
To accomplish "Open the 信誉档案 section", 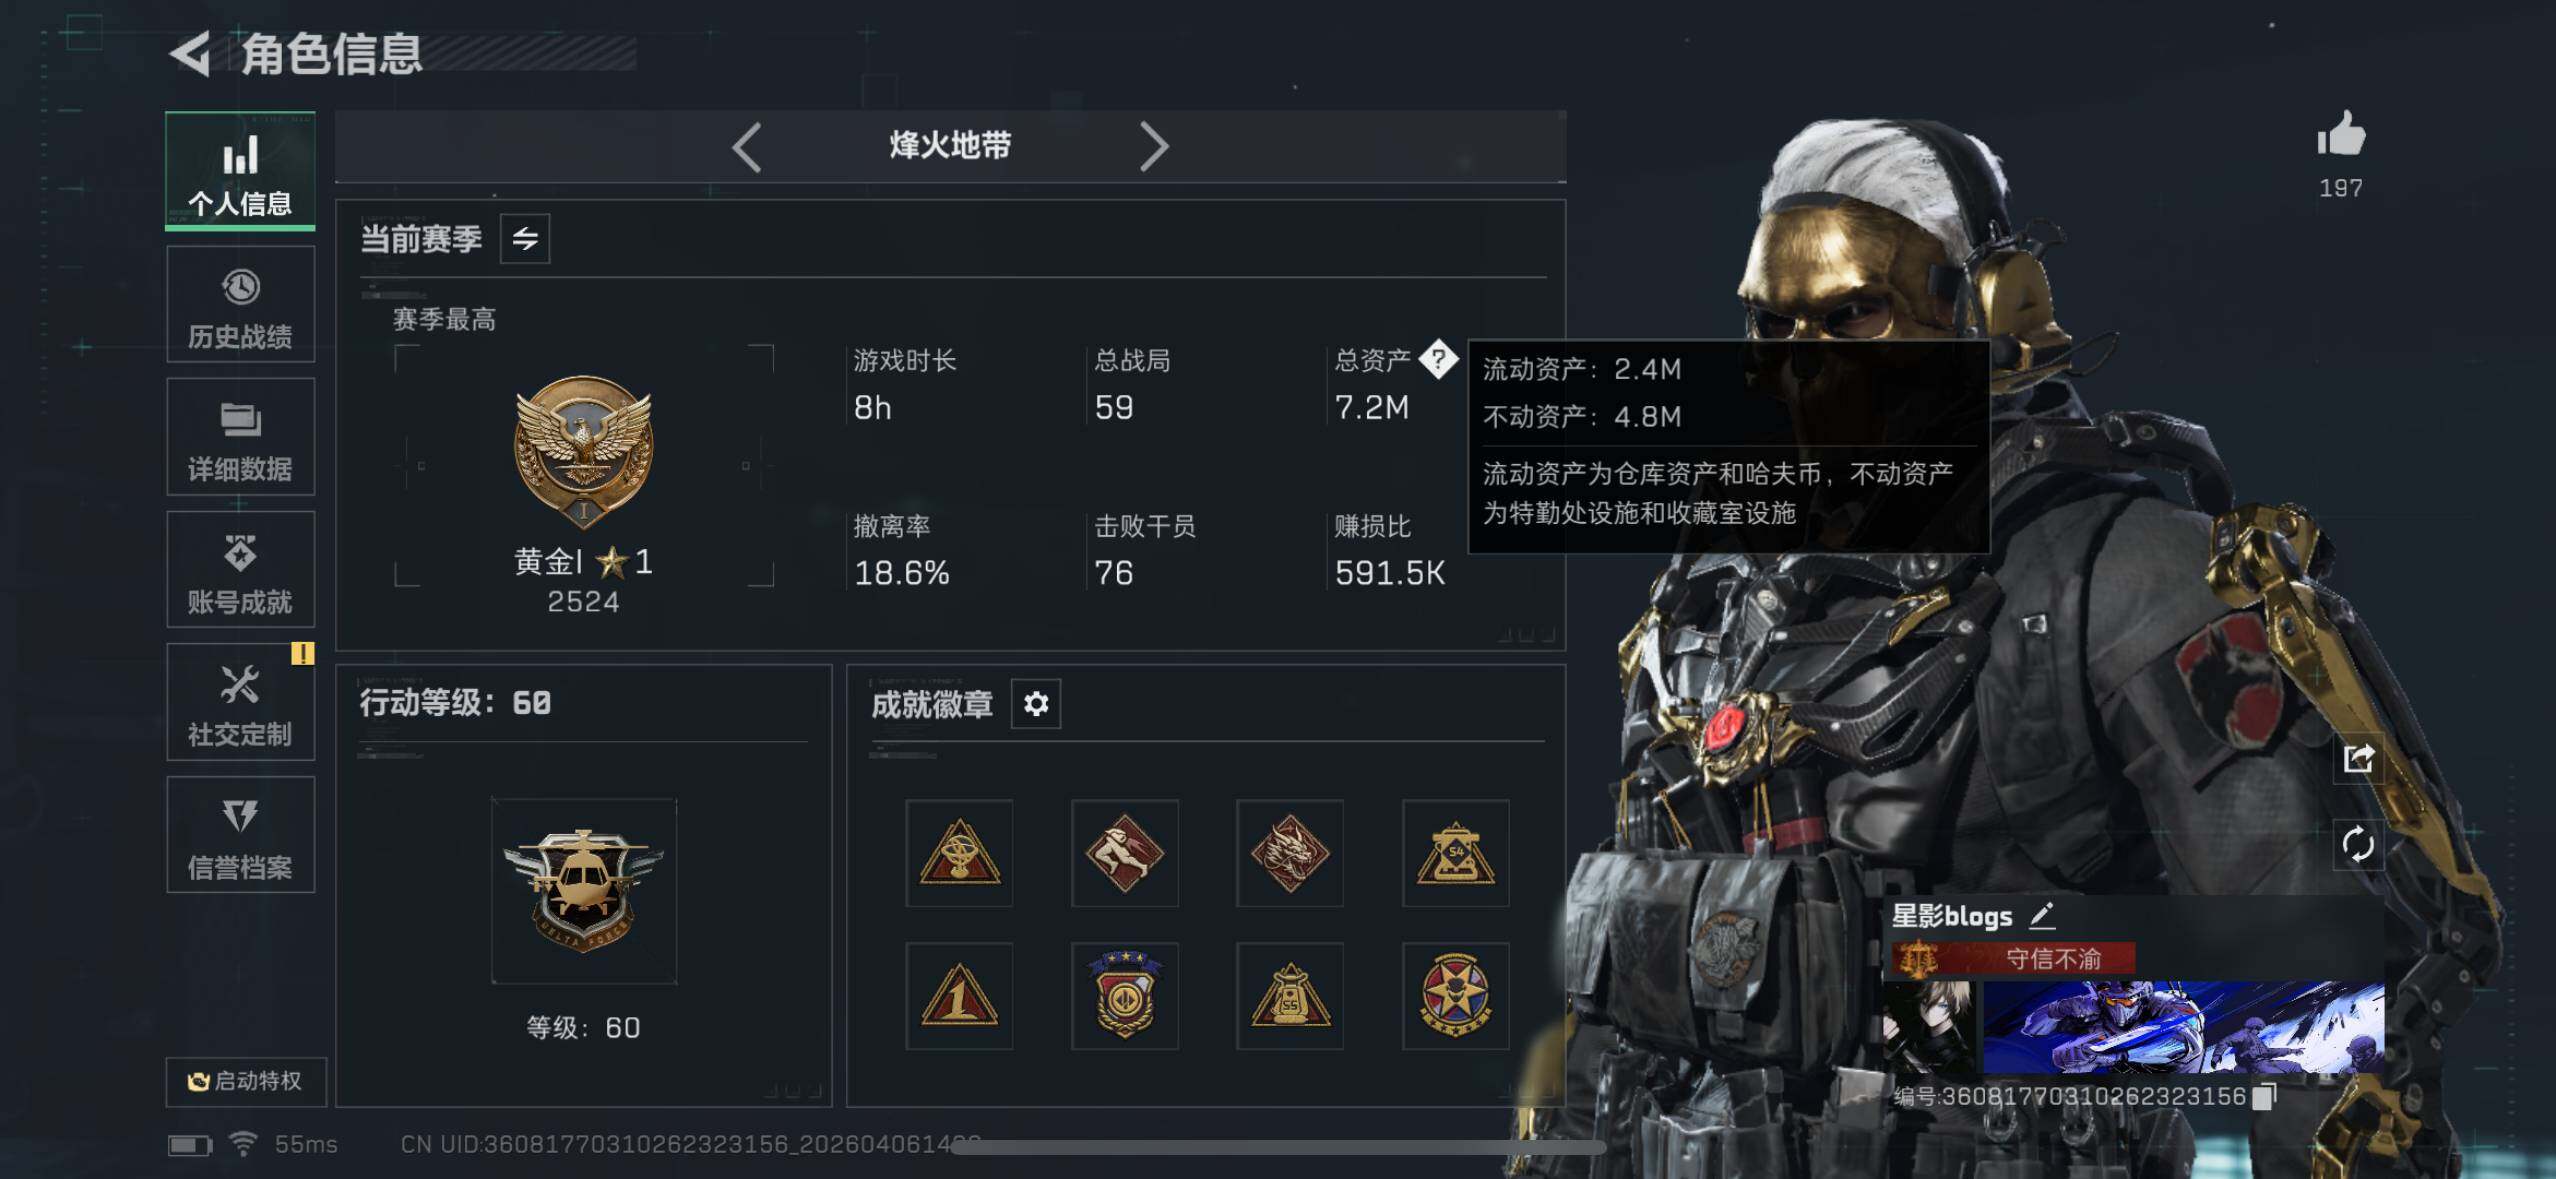I will 240,835.
